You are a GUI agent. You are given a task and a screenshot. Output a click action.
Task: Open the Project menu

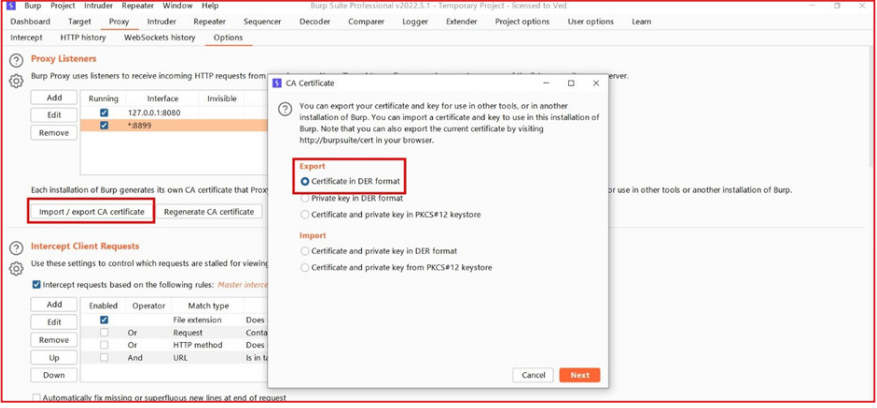63,6
